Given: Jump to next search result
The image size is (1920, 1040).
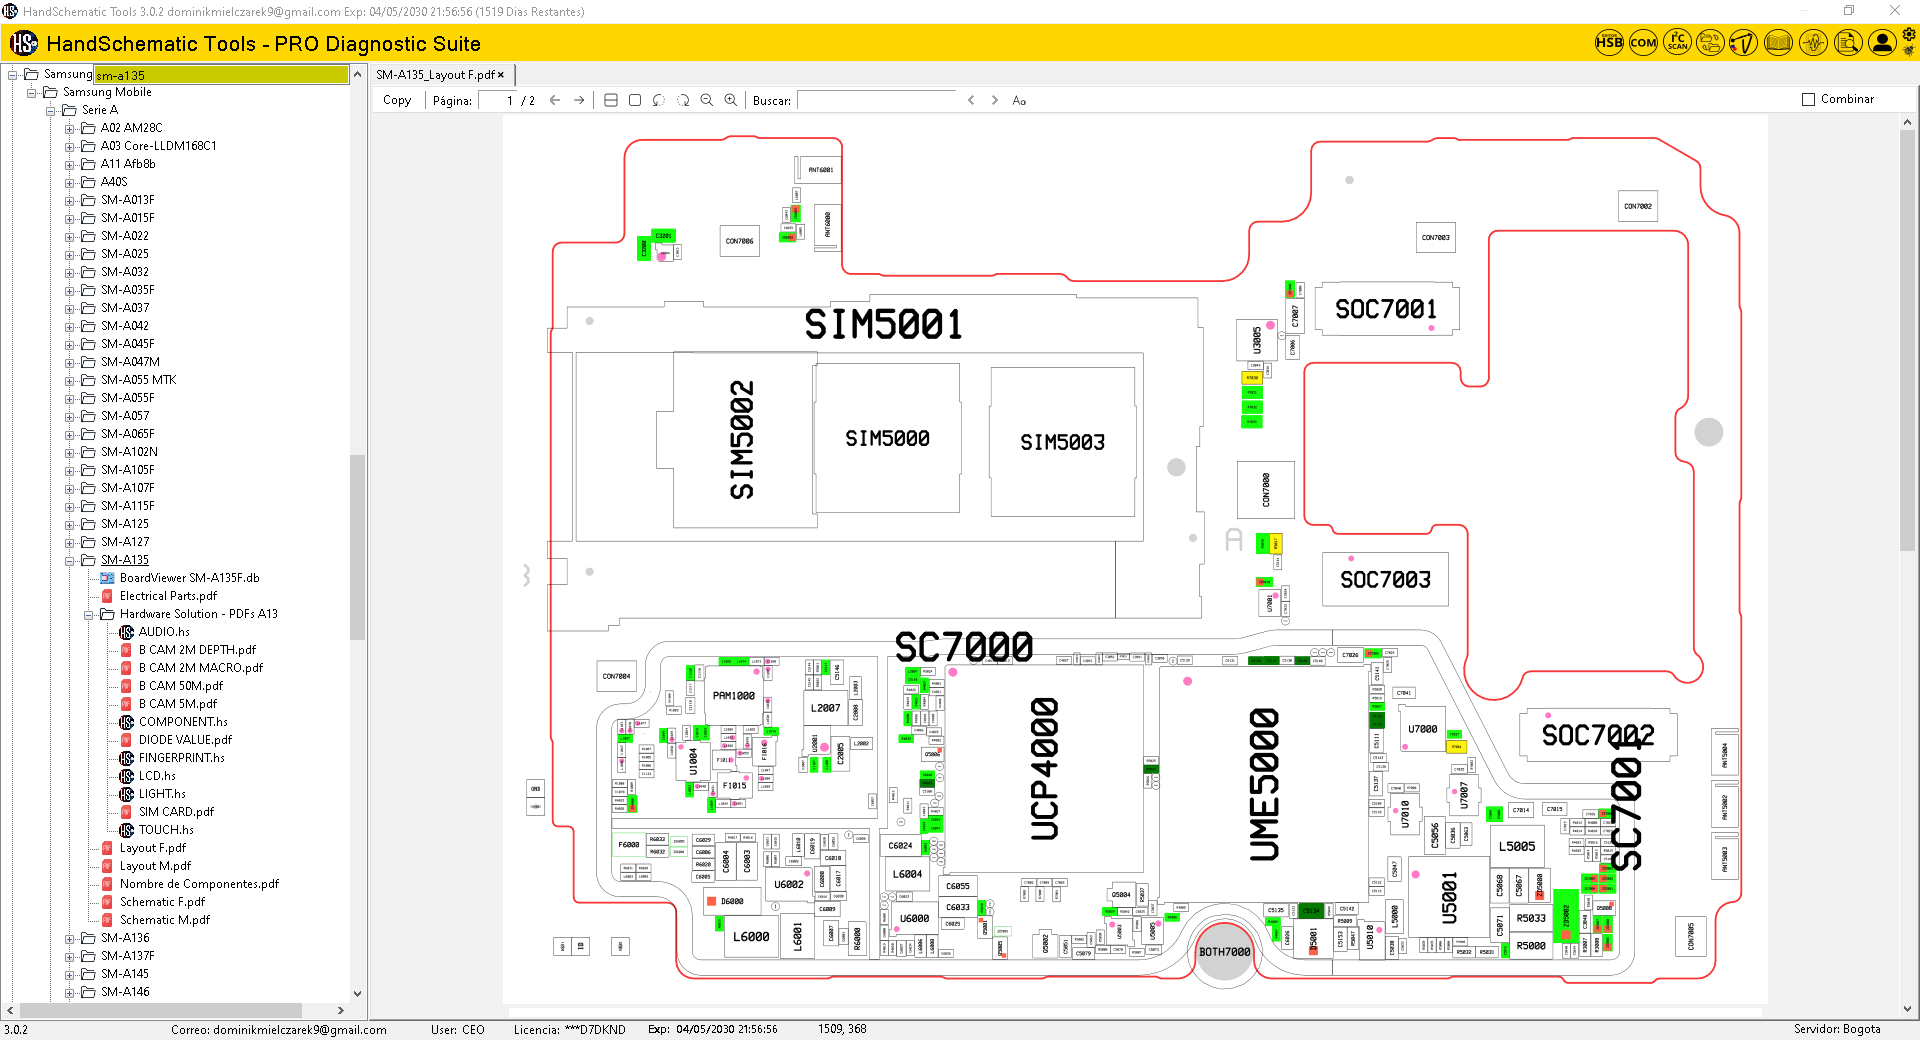Looking at the screenshot, I should (x=995, y=100).
